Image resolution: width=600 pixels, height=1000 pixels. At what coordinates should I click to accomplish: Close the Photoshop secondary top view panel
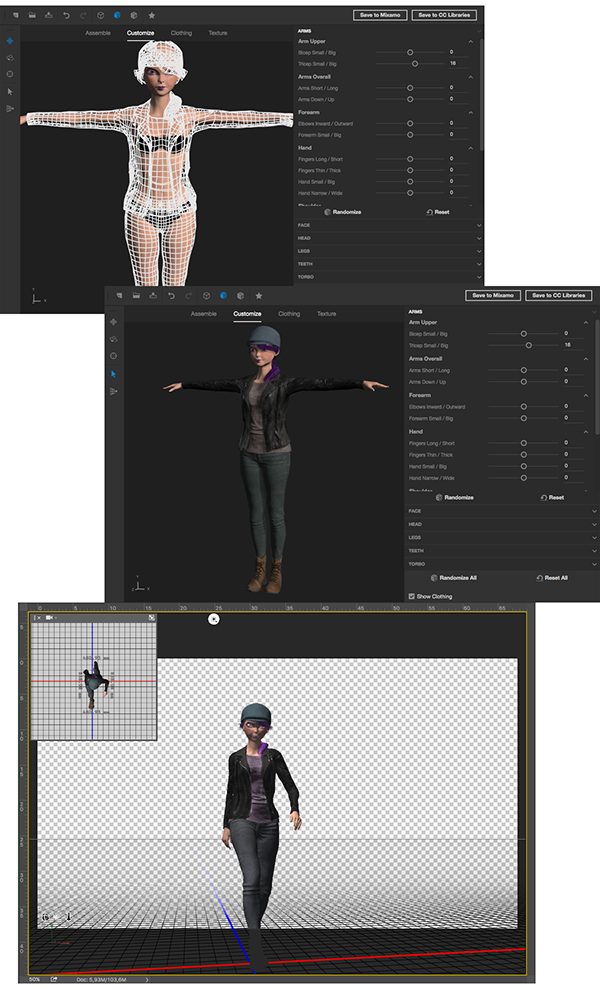point(39,618)
